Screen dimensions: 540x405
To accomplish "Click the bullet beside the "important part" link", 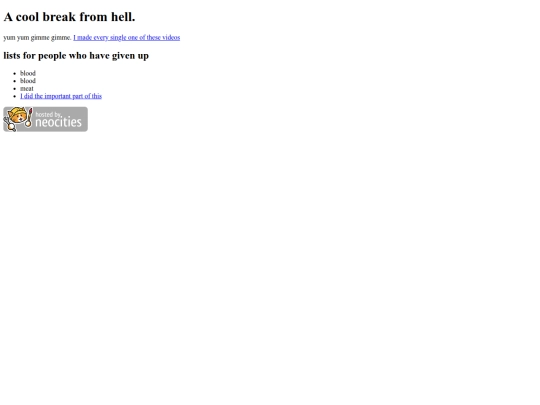I will click(14, 96).
